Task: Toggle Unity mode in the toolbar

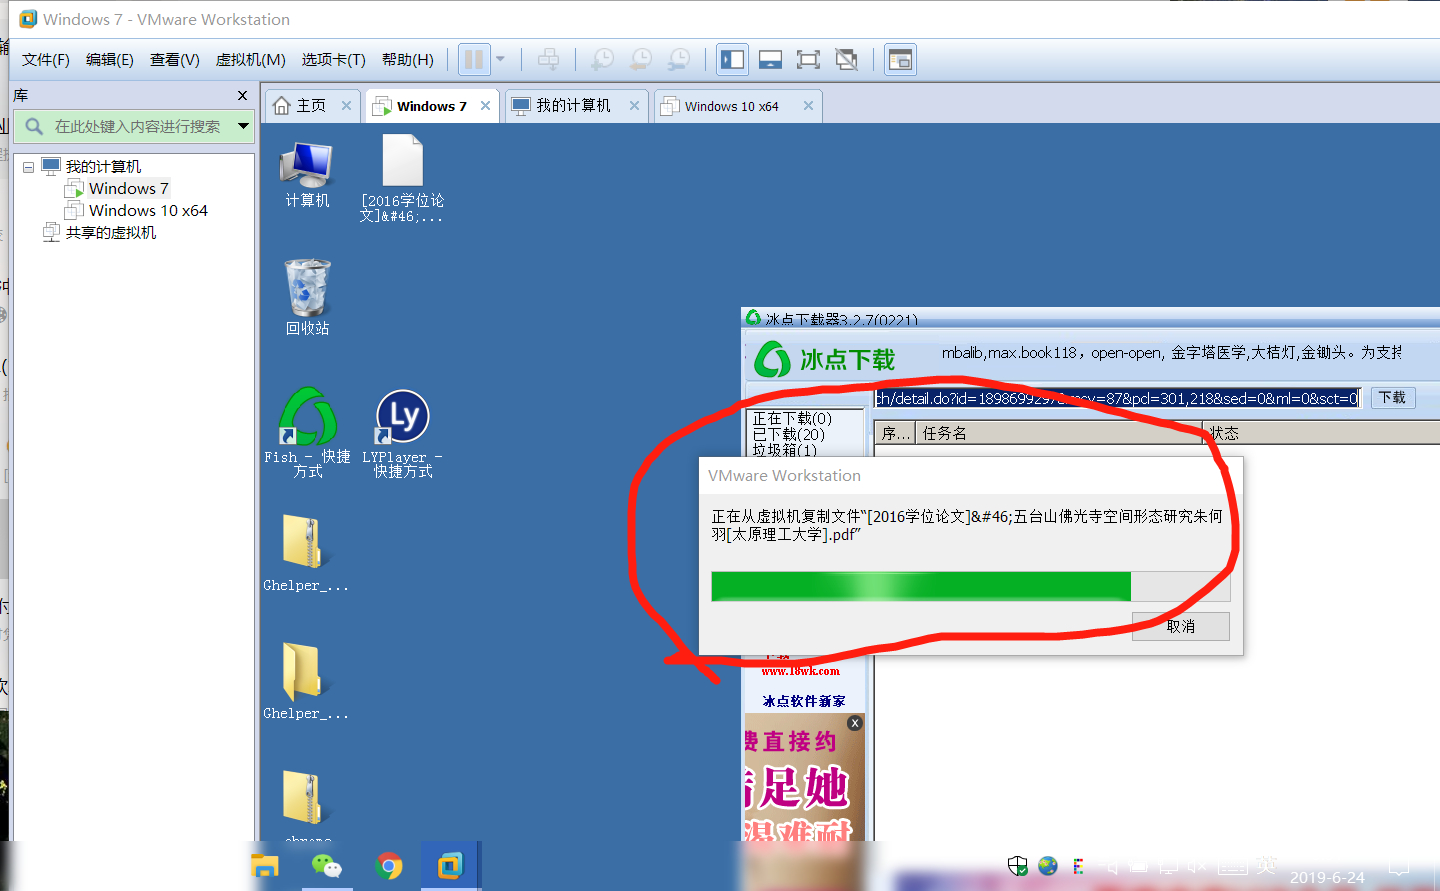Action: tap(846, 60)
